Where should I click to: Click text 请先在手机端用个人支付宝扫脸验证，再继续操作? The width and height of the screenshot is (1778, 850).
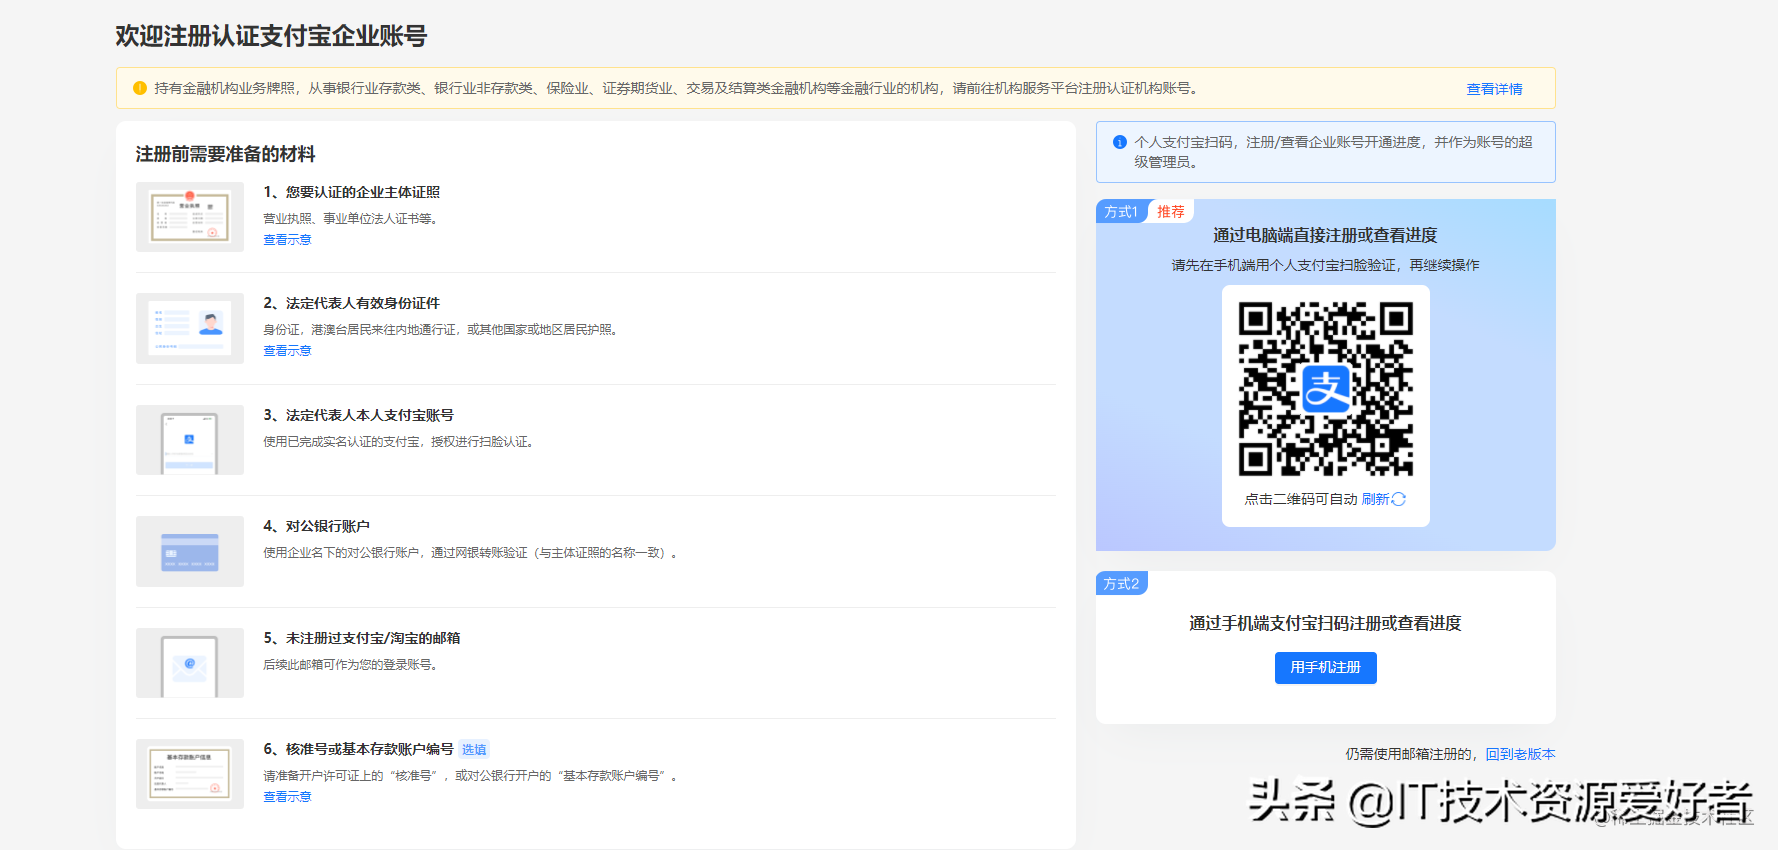[1325, 265]
